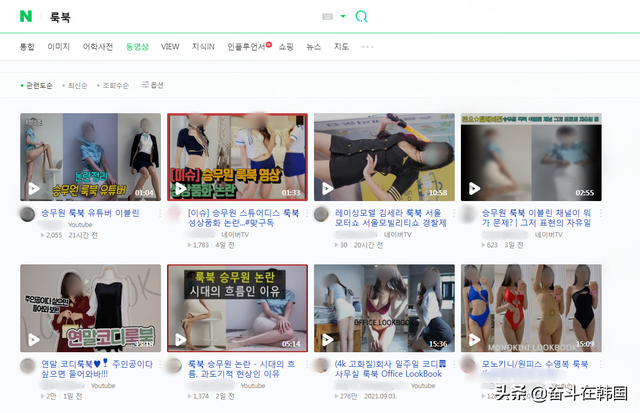Select the 관련도순 sort option
This screenshot has height=413, width=640.
point(38,86)
